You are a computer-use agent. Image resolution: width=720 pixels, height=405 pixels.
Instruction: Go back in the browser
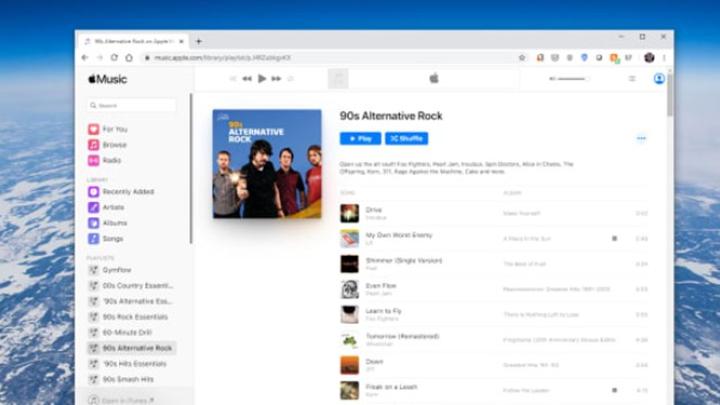[x=85, y=57]
